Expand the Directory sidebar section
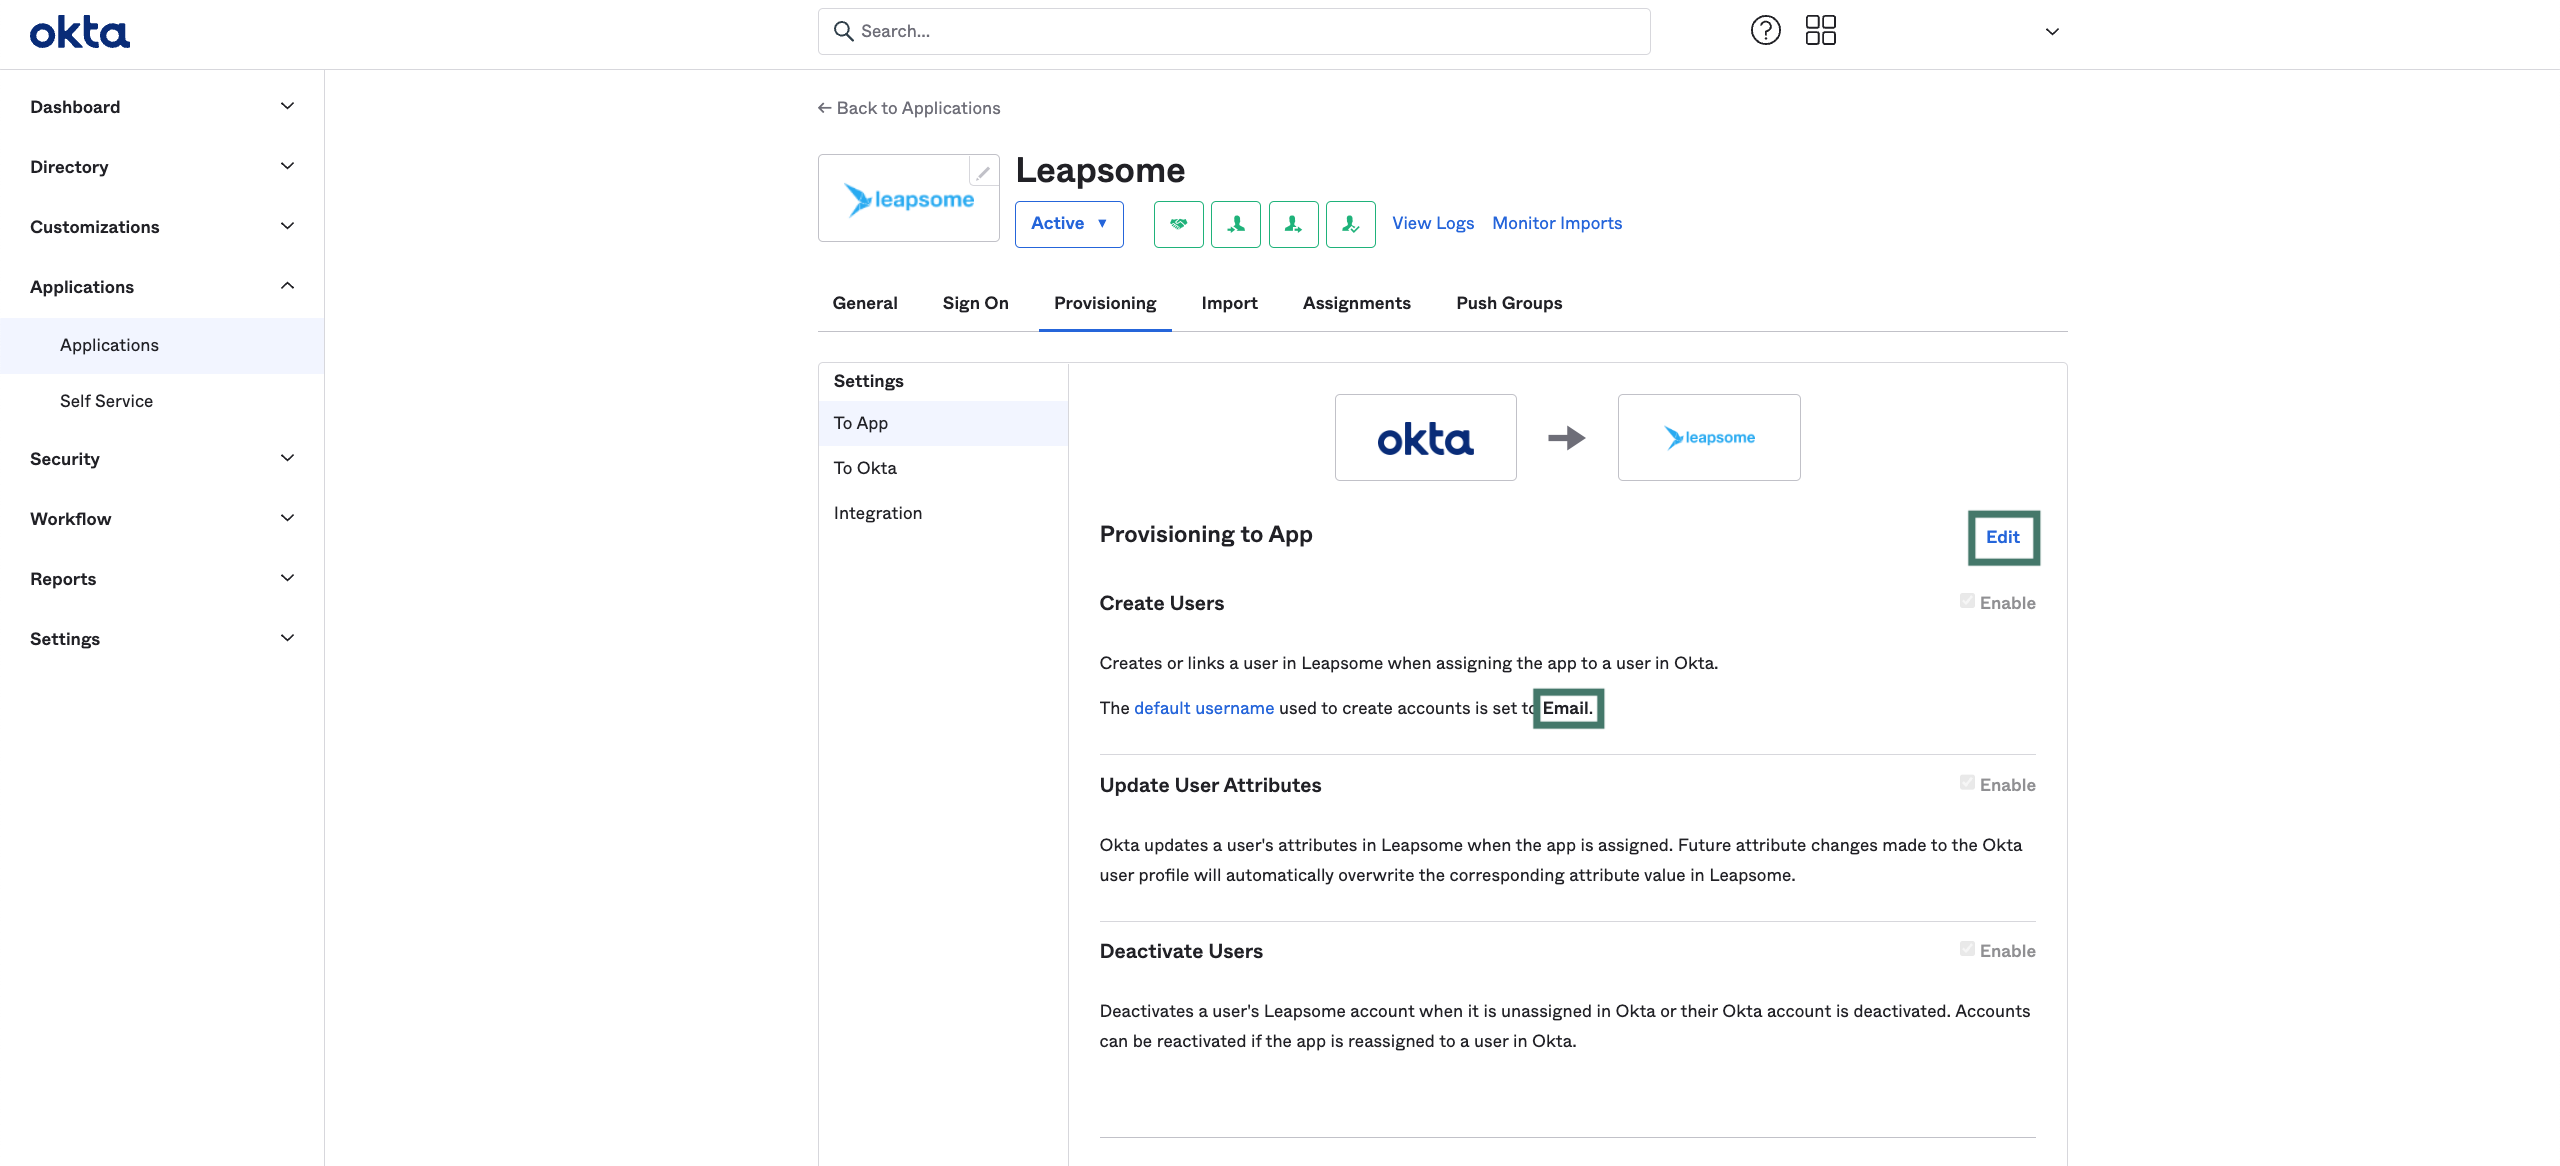 coord(287,167)
